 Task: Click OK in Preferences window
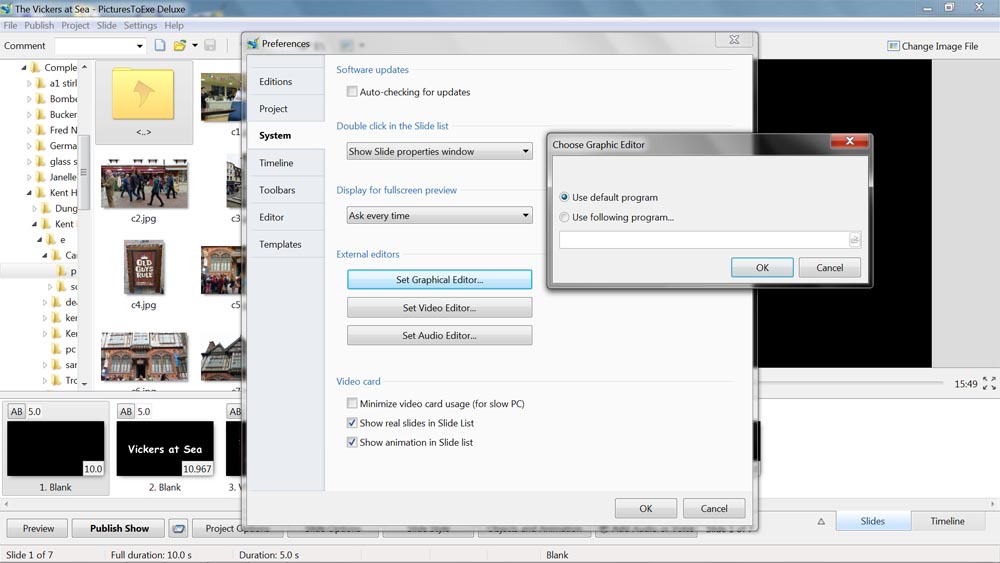point(646,508)
